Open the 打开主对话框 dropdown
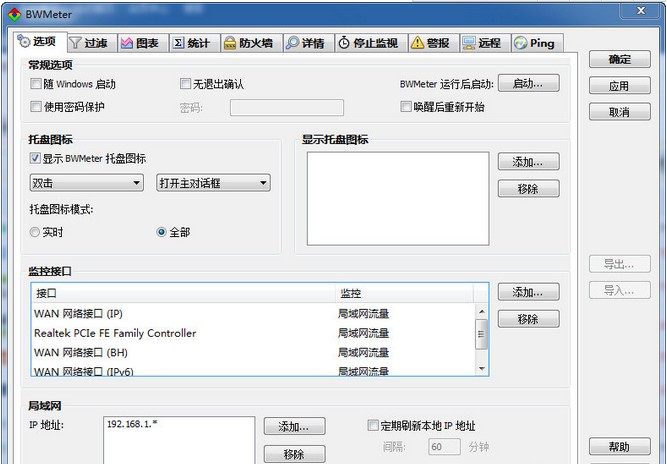This screenshot has height=464, width=667. click(x=214, y=183)
